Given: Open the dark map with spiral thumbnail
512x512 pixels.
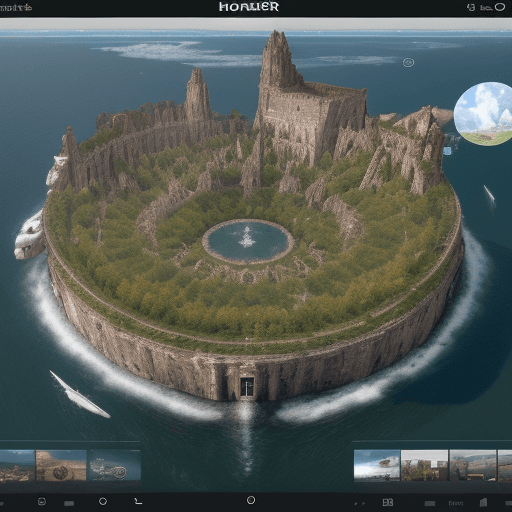Looking at the screenshot, I should [115, 465].
